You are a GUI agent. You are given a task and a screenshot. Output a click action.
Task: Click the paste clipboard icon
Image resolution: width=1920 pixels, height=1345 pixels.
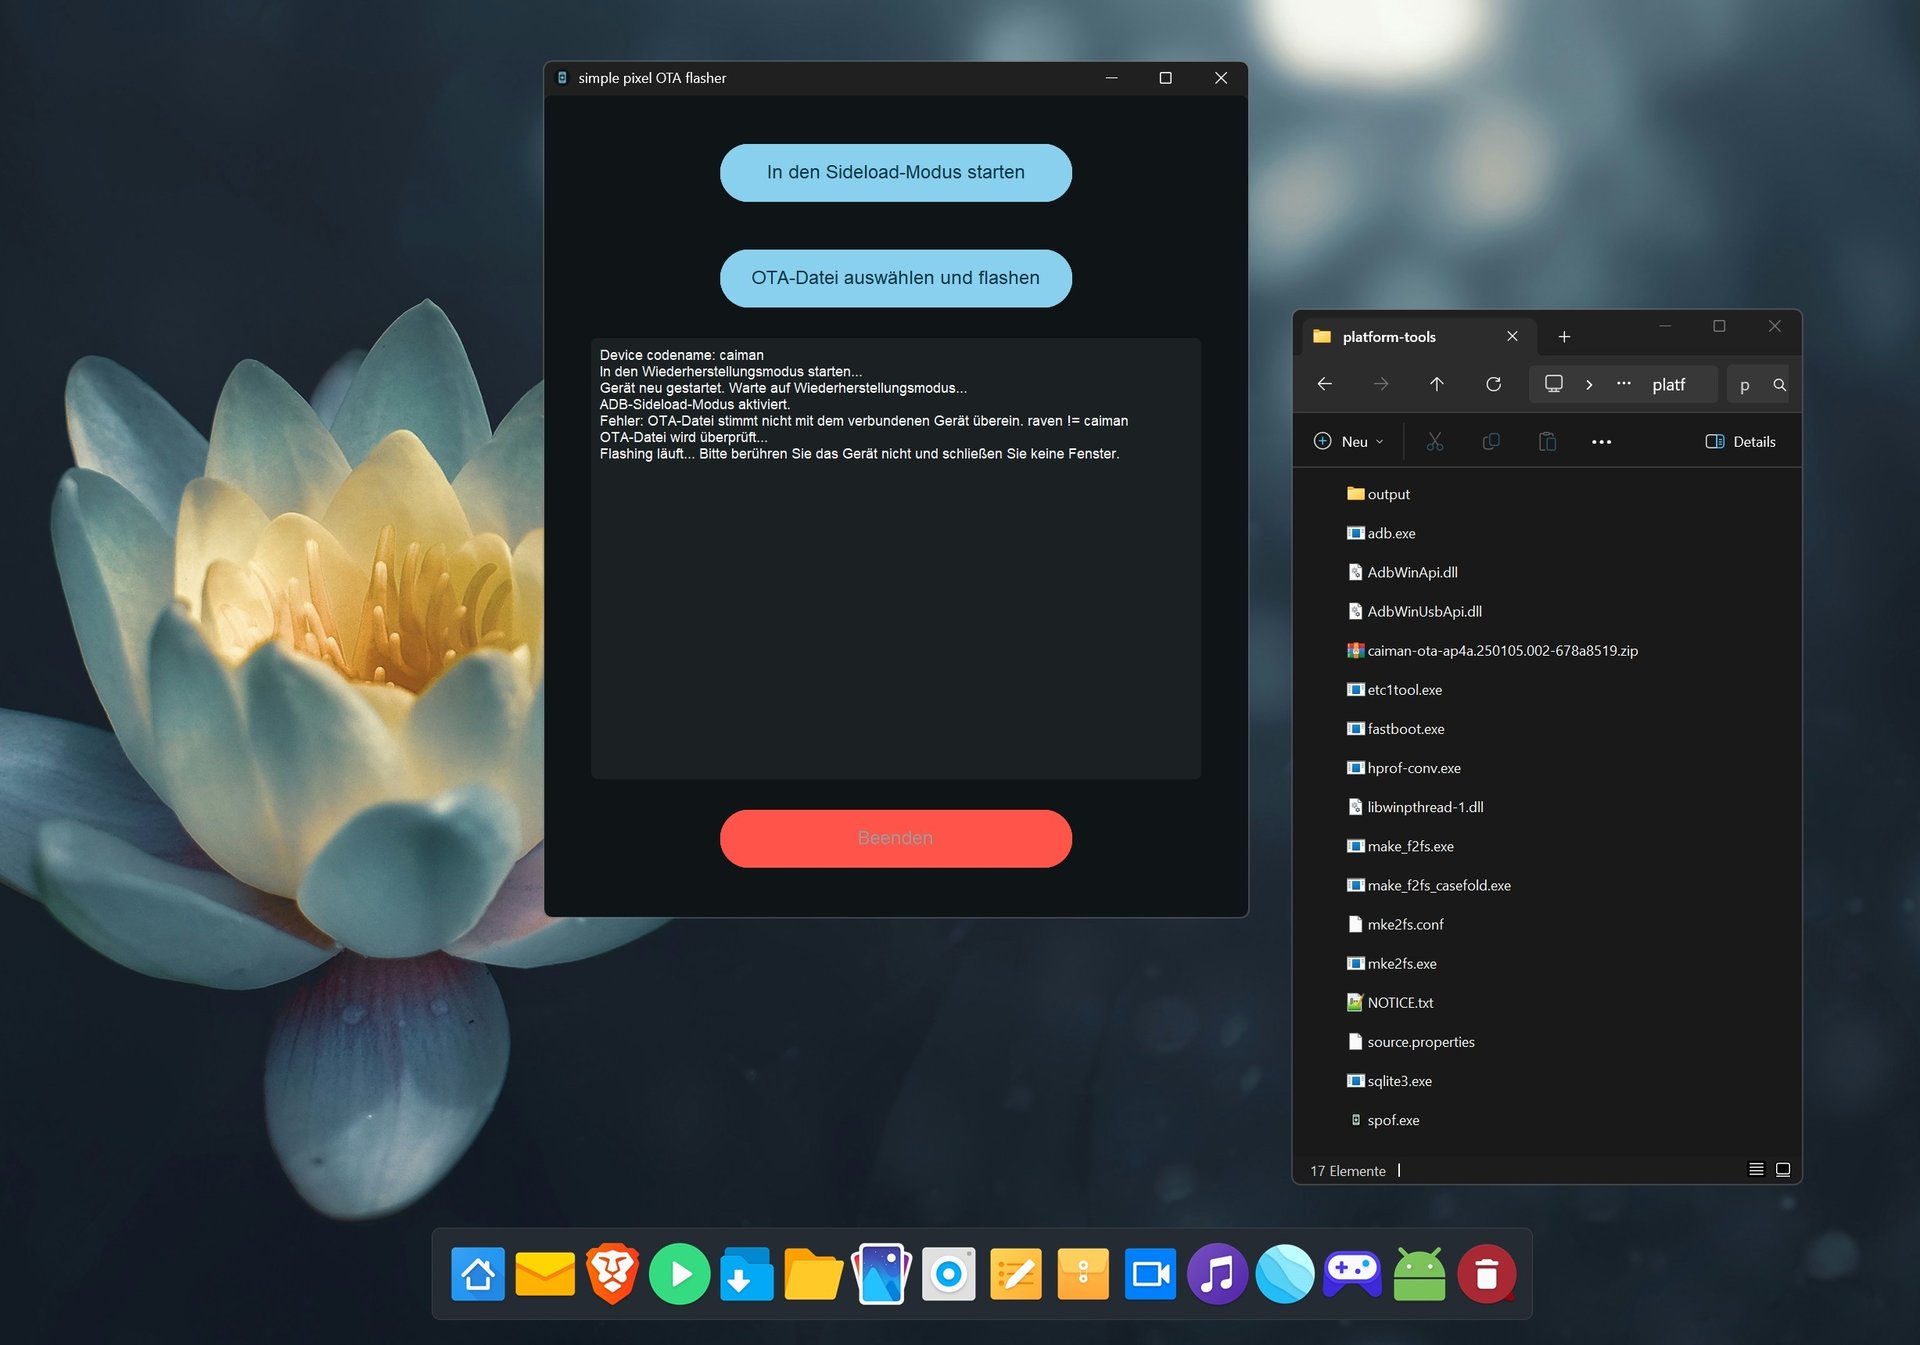pyautogui.click(x=1546, y=441)
